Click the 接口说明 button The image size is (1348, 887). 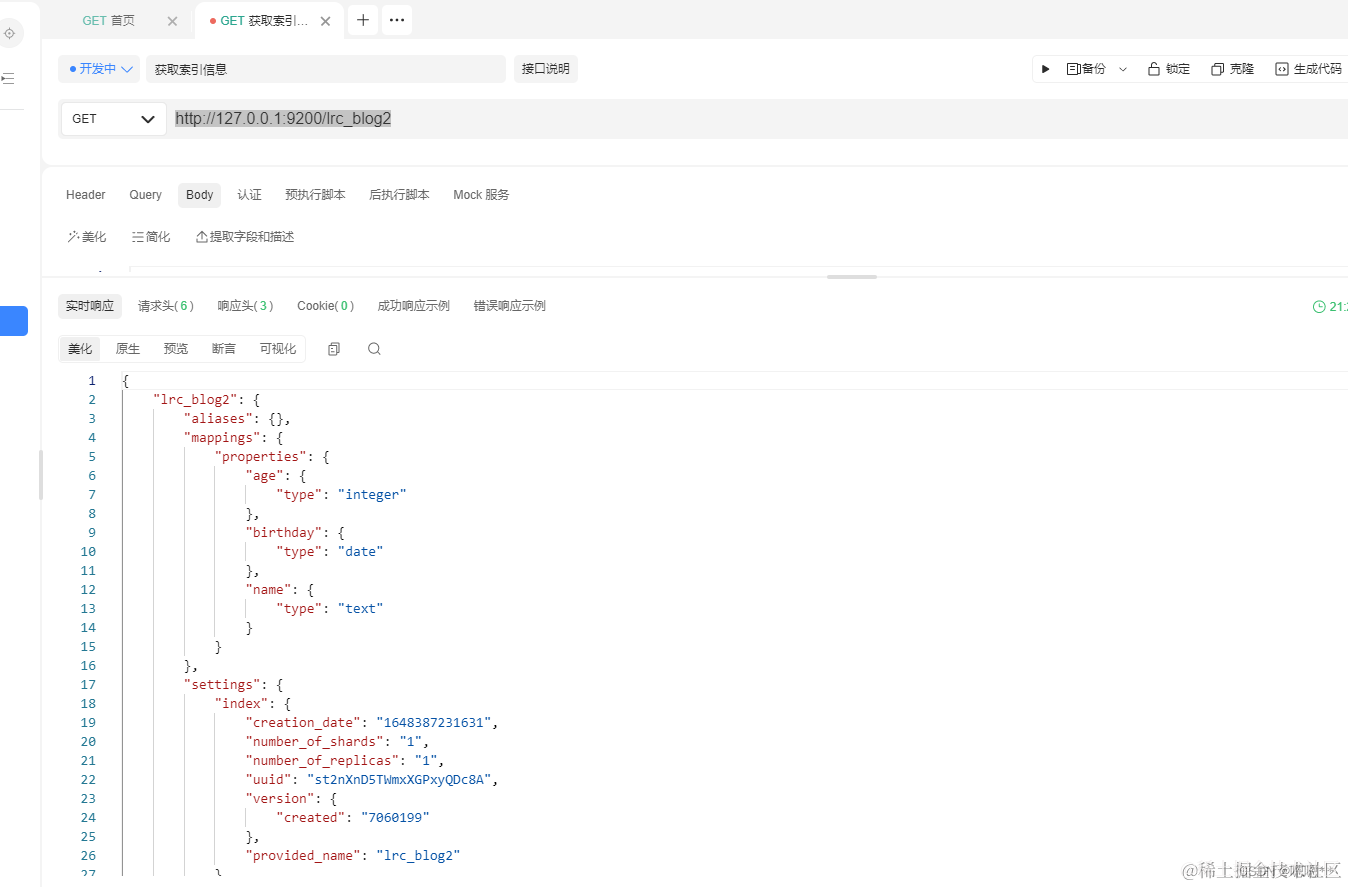pyautogui.click(x=545, y=69)
